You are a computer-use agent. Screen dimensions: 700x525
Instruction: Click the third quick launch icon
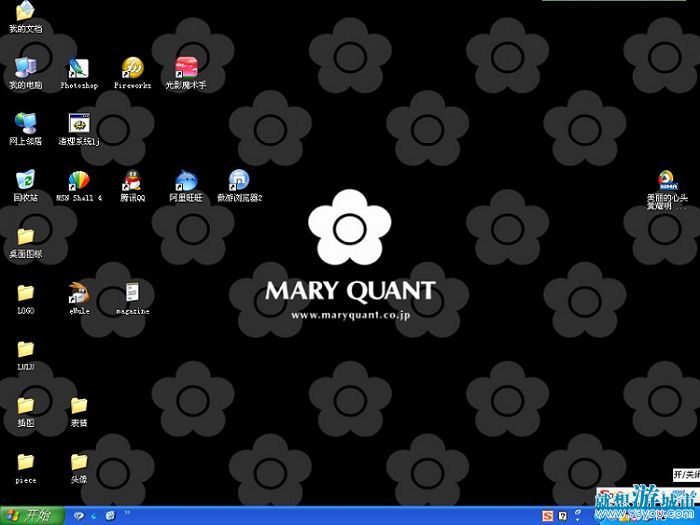coord(110,516)
